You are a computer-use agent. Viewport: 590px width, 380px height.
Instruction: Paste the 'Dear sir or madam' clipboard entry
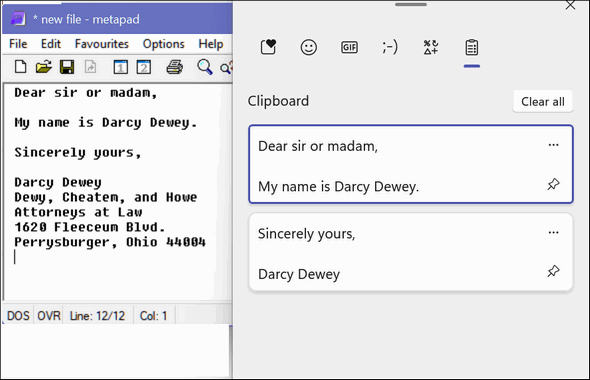[411, 164]
